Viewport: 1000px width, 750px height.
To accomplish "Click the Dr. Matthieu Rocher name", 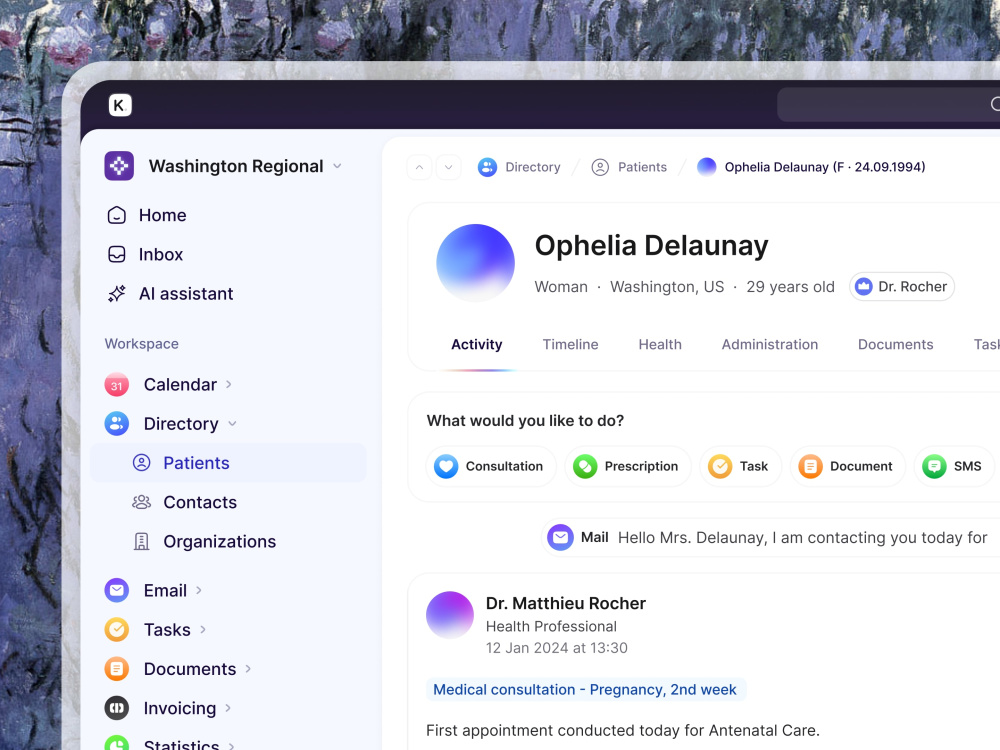I will tap(566, 603).
